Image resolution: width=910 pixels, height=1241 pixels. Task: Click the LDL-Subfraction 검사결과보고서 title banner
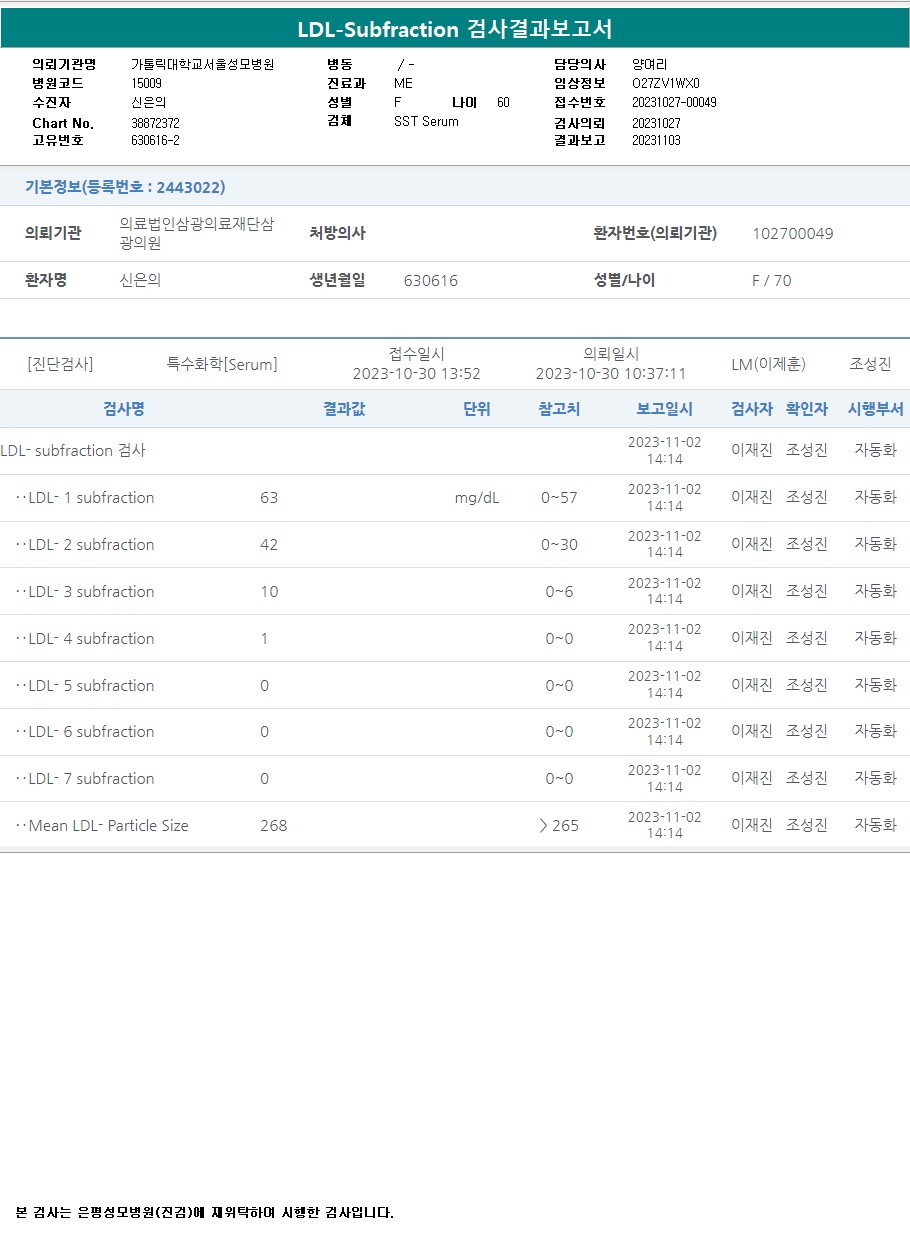click(455, 29)
